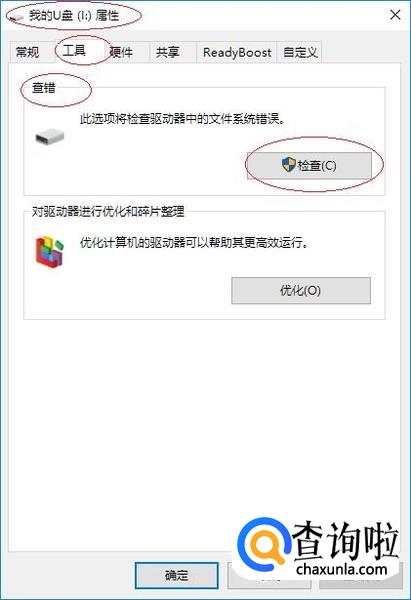
Task: Click the chaxunla.com watermark text
Action: click(x=342, y=569)
